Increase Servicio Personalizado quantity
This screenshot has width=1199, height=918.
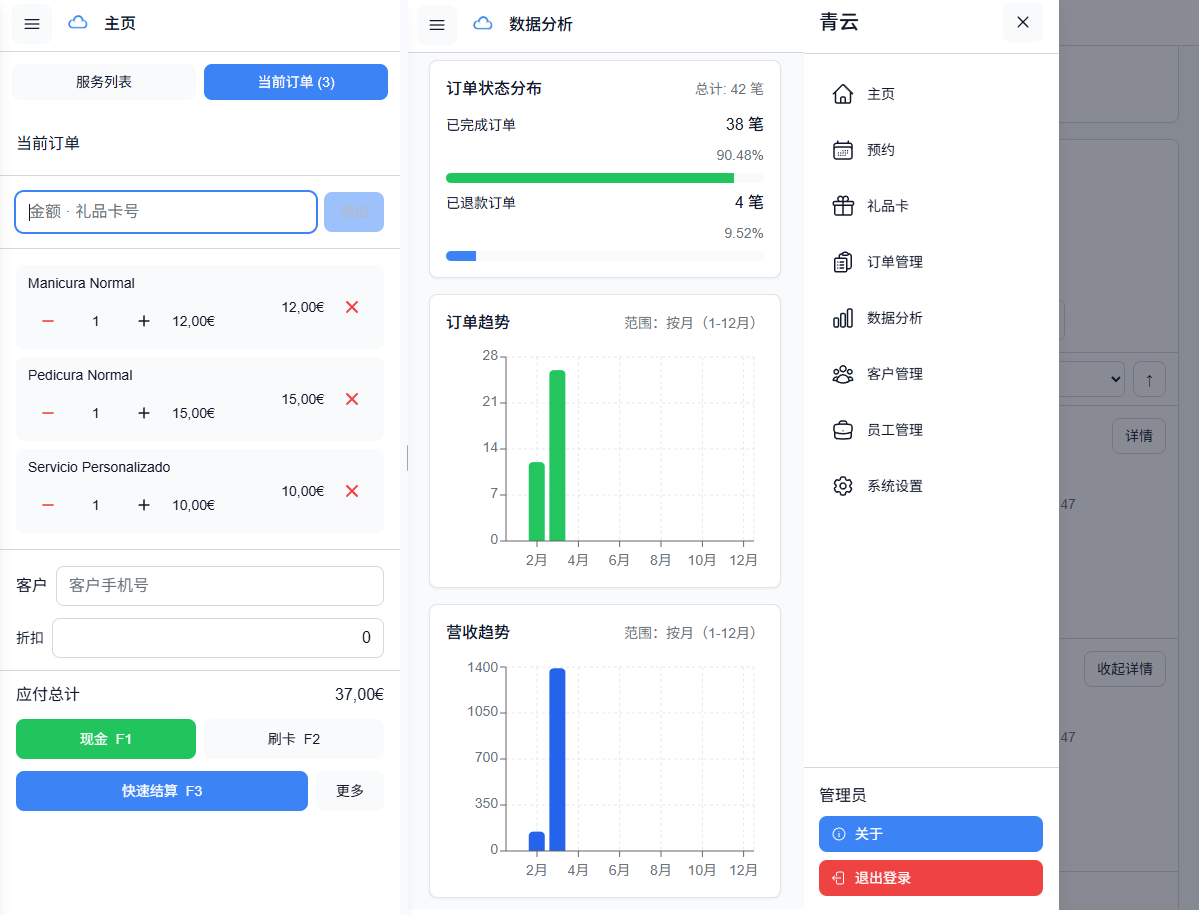[x=144, y=505]
